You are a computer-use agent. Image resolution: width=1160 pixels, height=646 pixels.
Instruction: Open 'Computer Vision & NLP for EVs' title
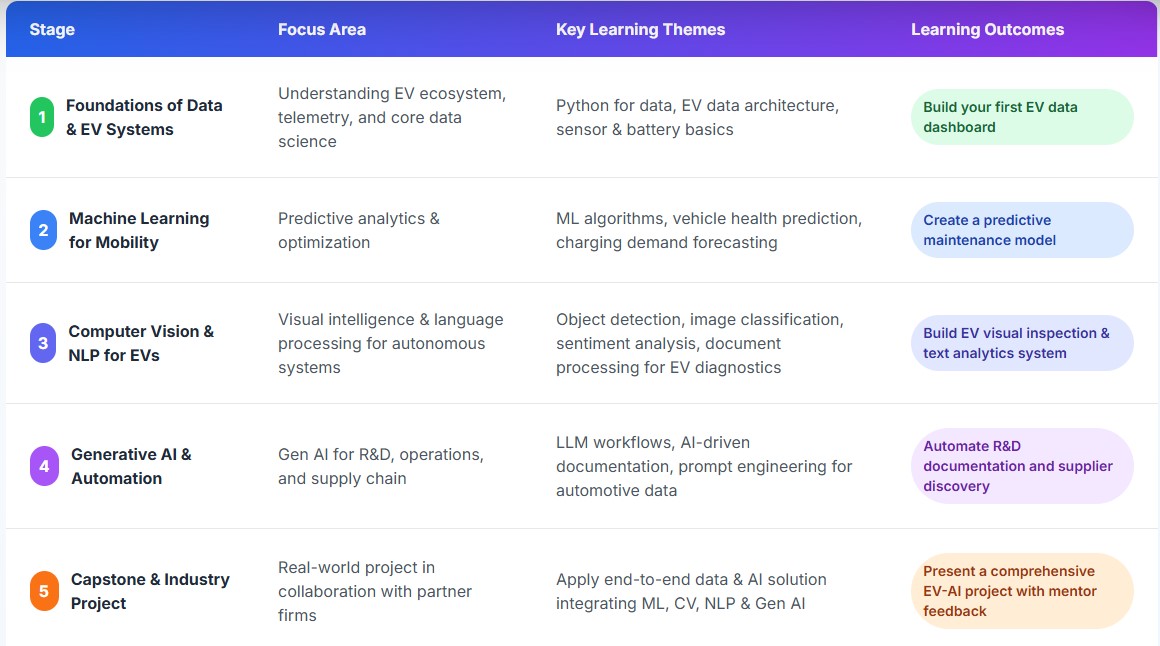(140, 343)
